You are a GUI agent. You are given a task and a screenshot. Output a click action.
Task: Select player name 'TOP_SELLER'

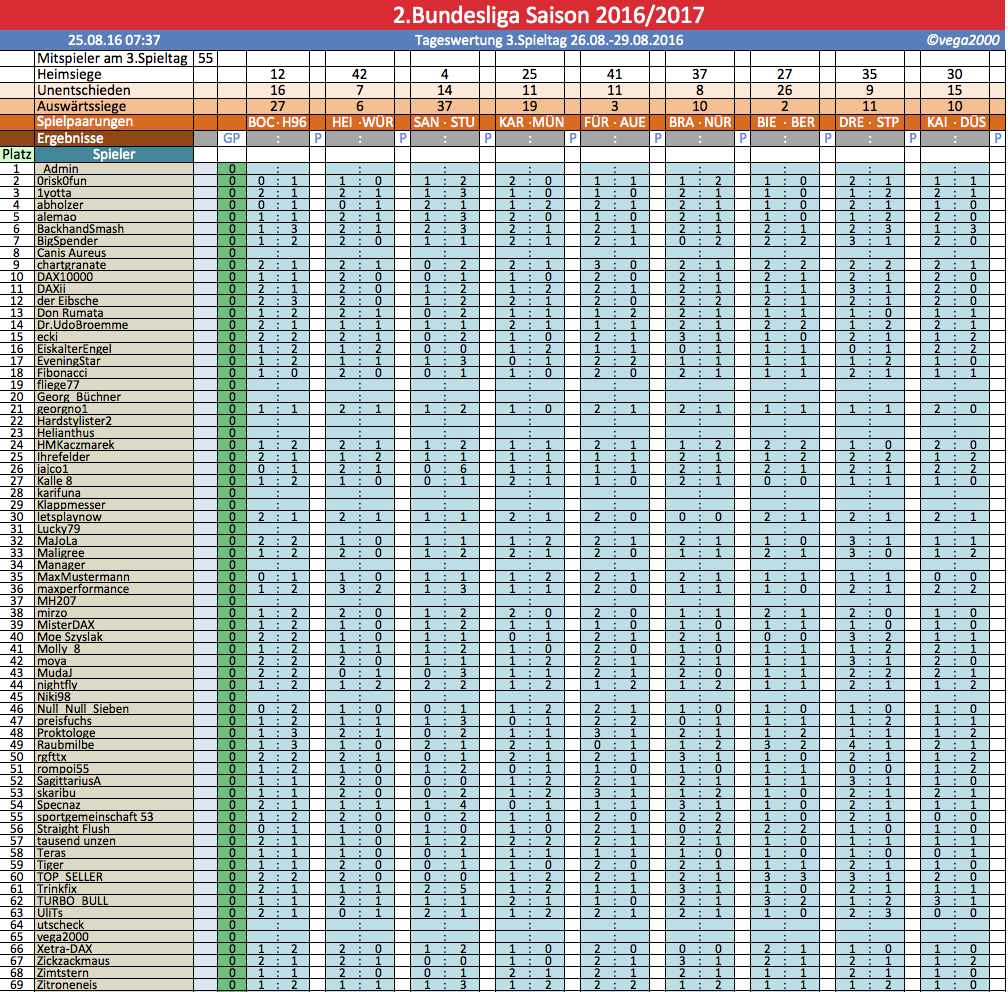pos(69,877)
